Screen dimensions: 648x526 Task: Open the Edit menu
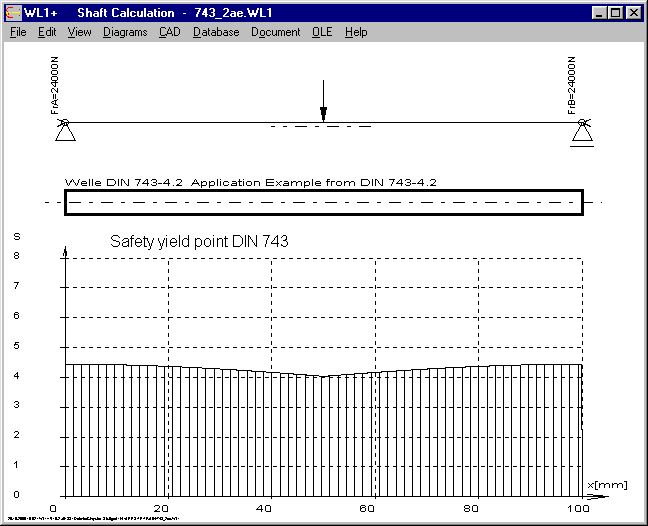(x=47, y=32)
